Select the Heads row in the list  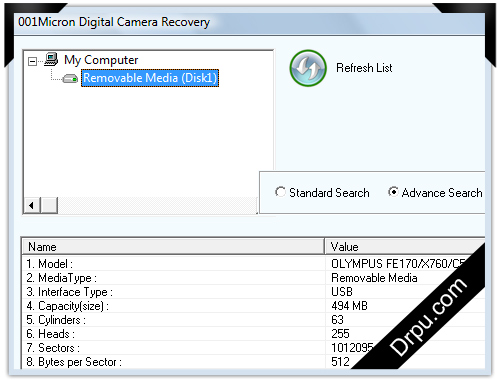pyautogui.click(x=253, y=334)
